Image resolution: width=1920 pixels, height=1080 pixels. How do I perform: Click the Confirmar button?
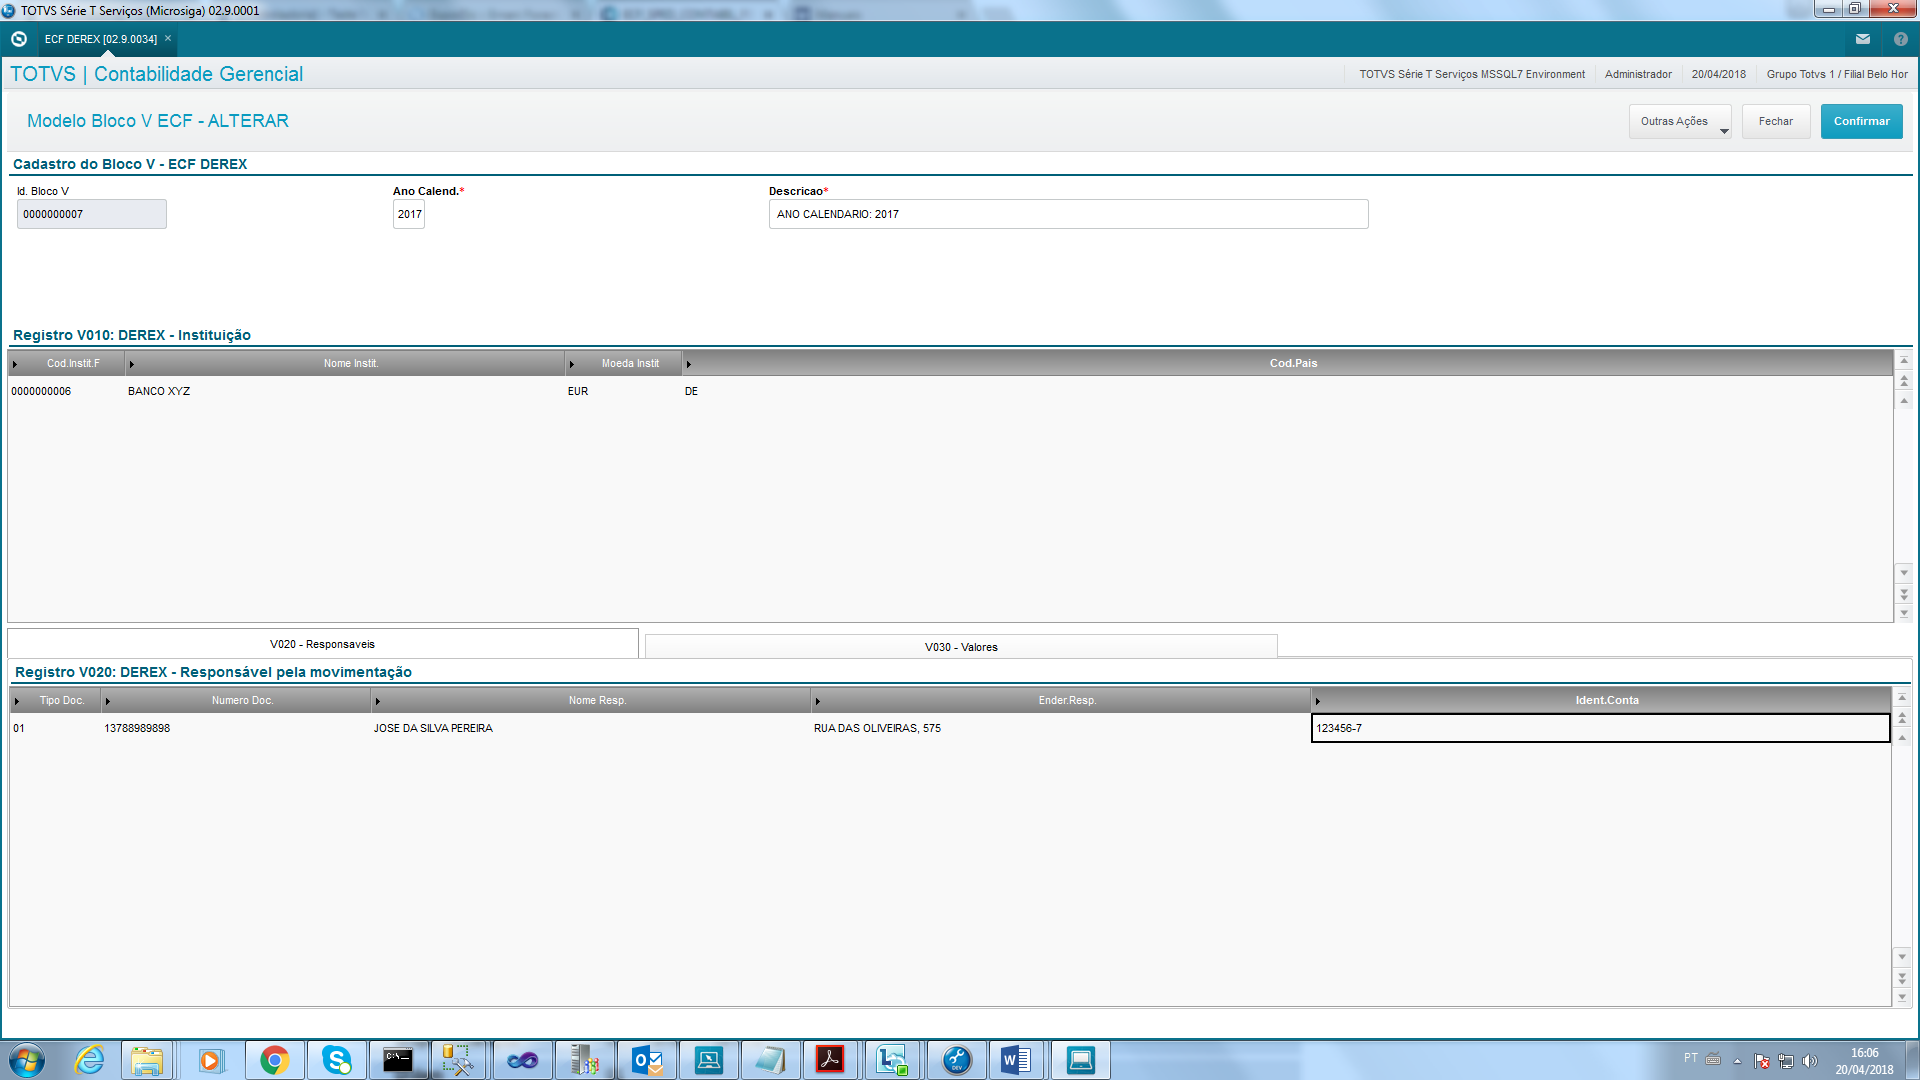point(1861,122)
